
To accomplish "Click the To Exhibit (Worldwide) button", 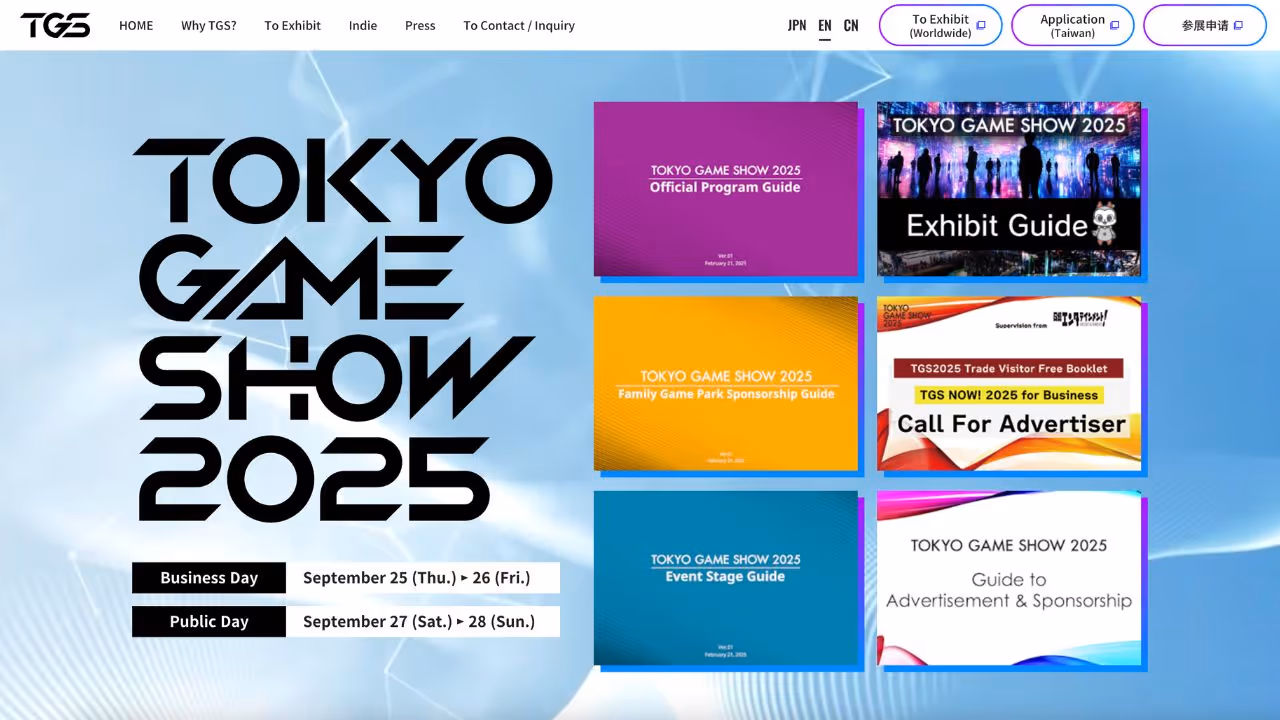I will point(941,25).
